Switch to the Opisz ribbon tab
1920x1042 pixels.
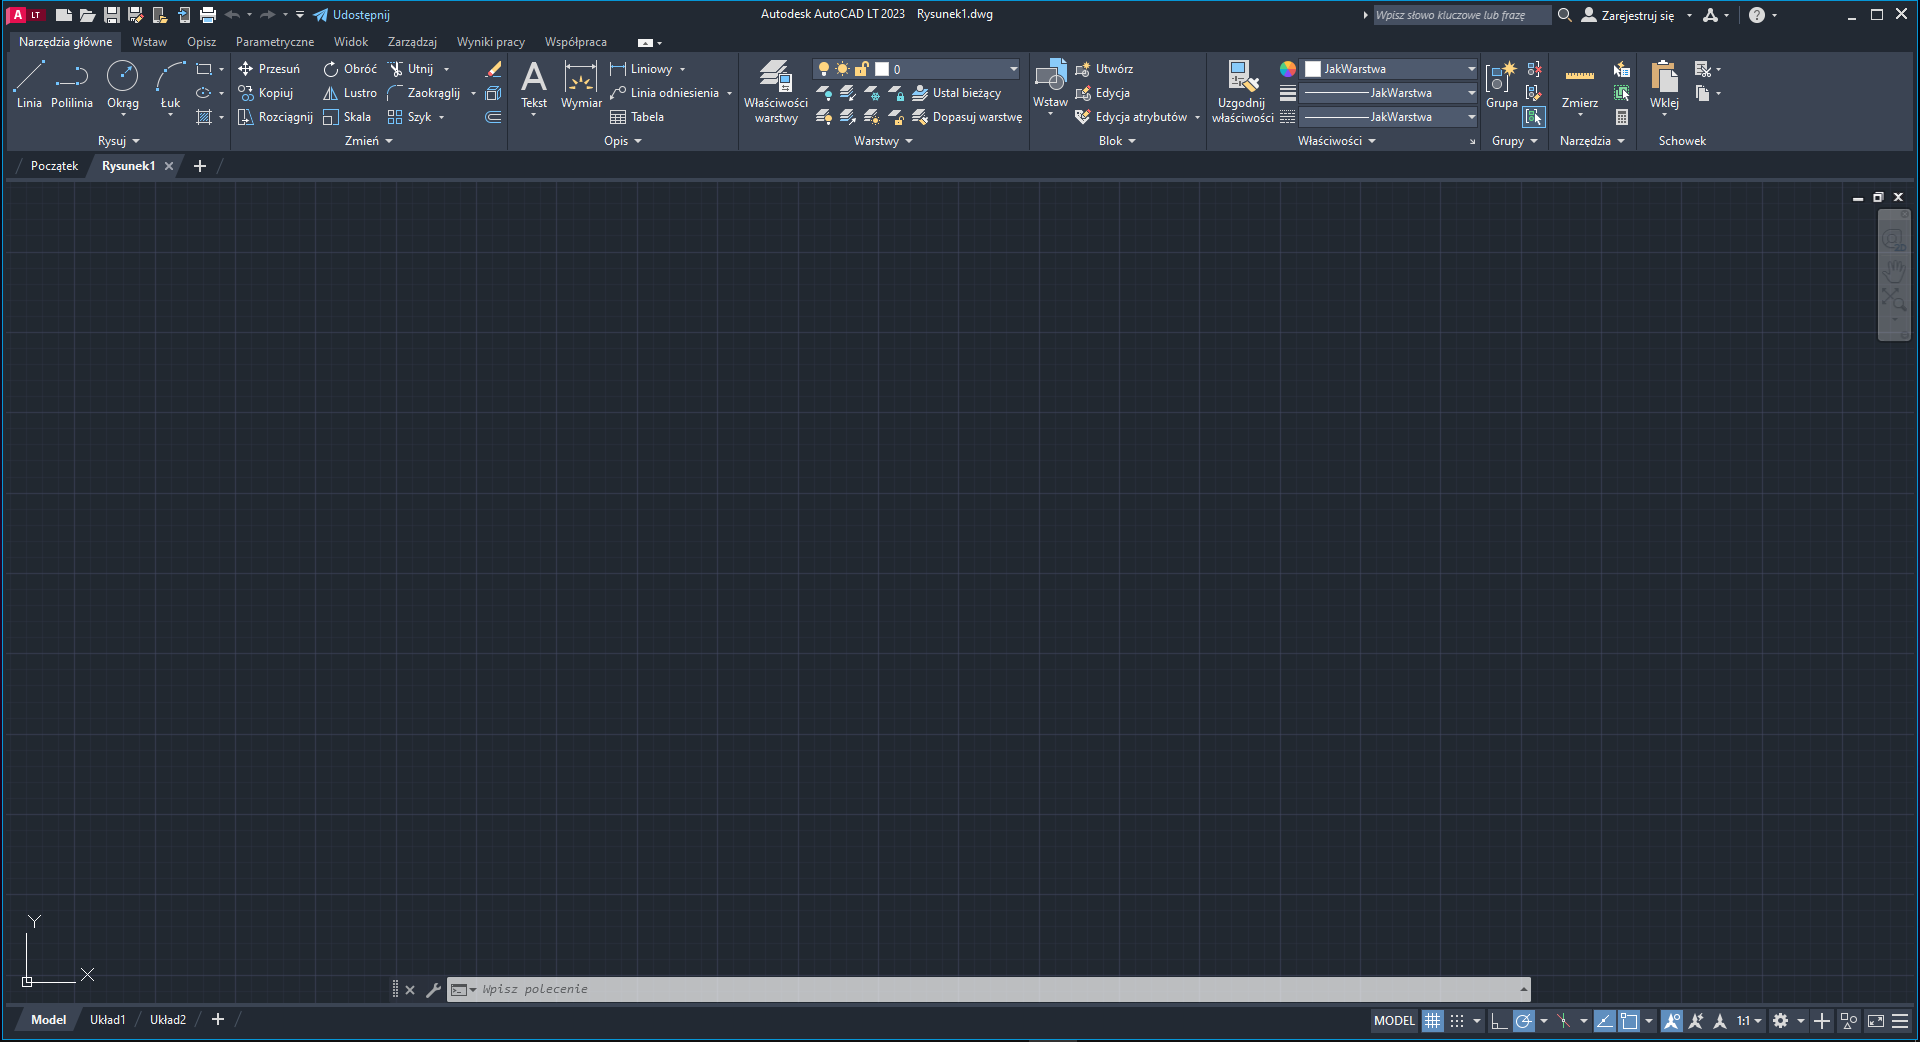[201, 42]
